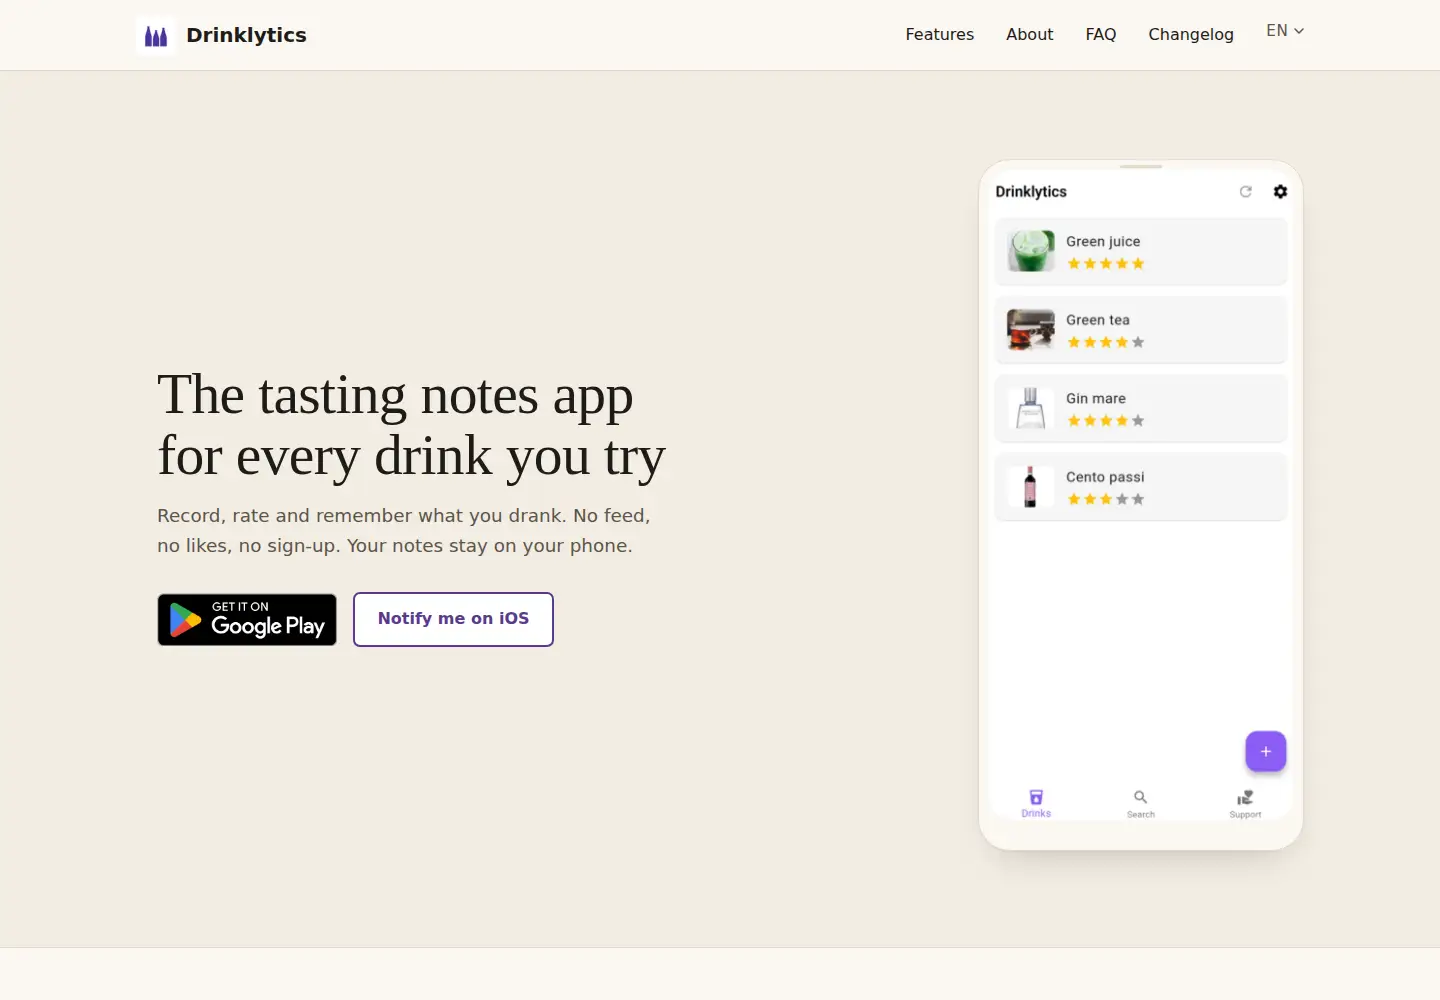Screen dimensions: 1440x1000
Task: Click the Drinklytics bottles logo icon
Action: click(x=156, y=35)
